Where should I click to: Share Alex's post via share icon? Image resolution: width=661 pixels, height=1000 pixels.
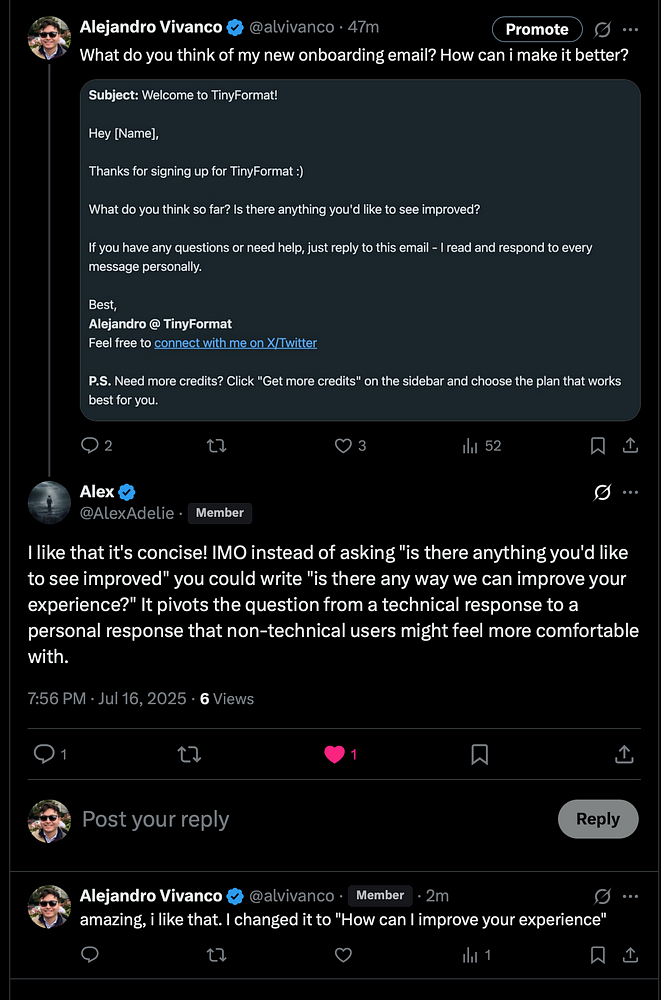click(624, 755)
